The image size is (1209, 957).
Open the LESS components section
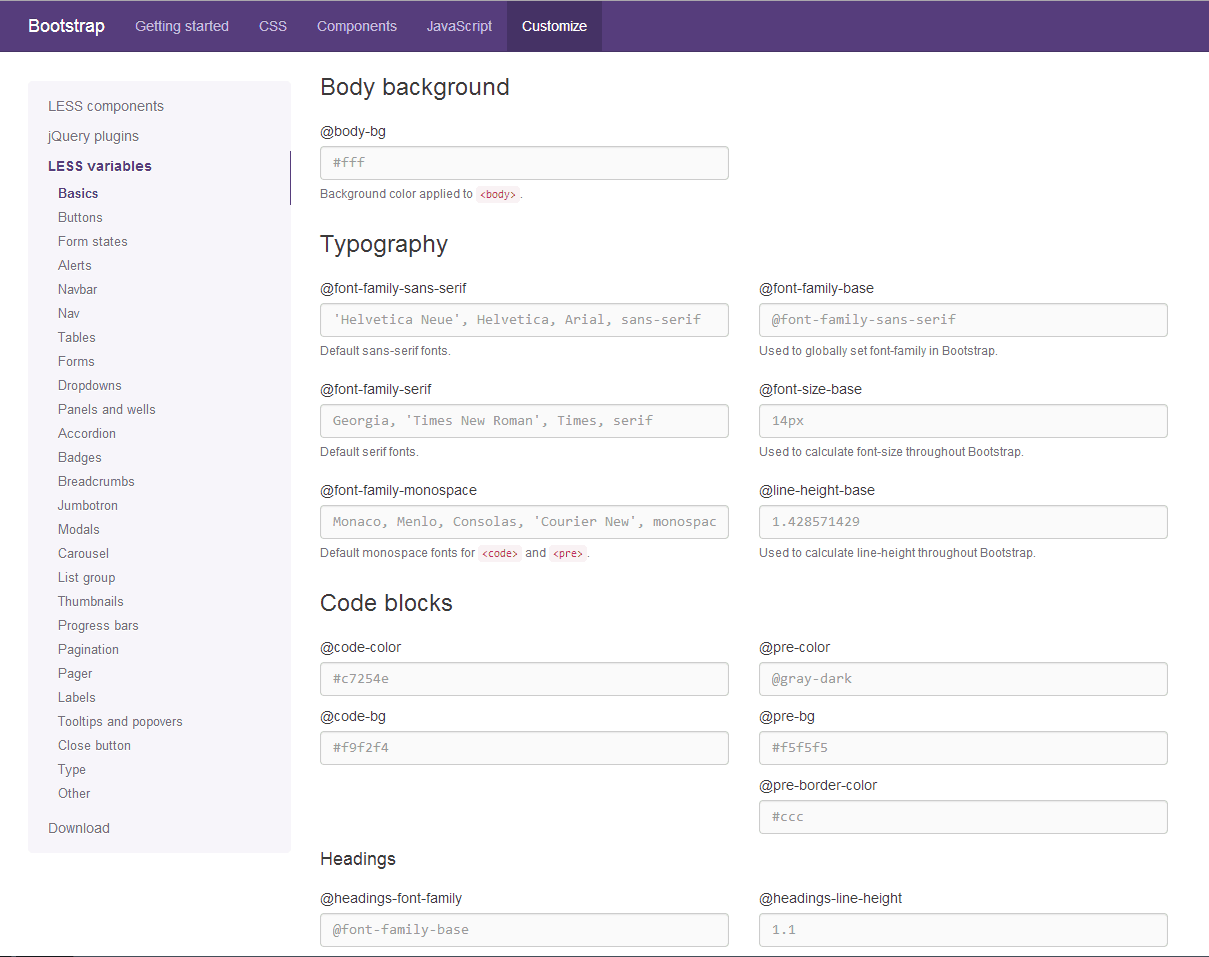point(105,105)
